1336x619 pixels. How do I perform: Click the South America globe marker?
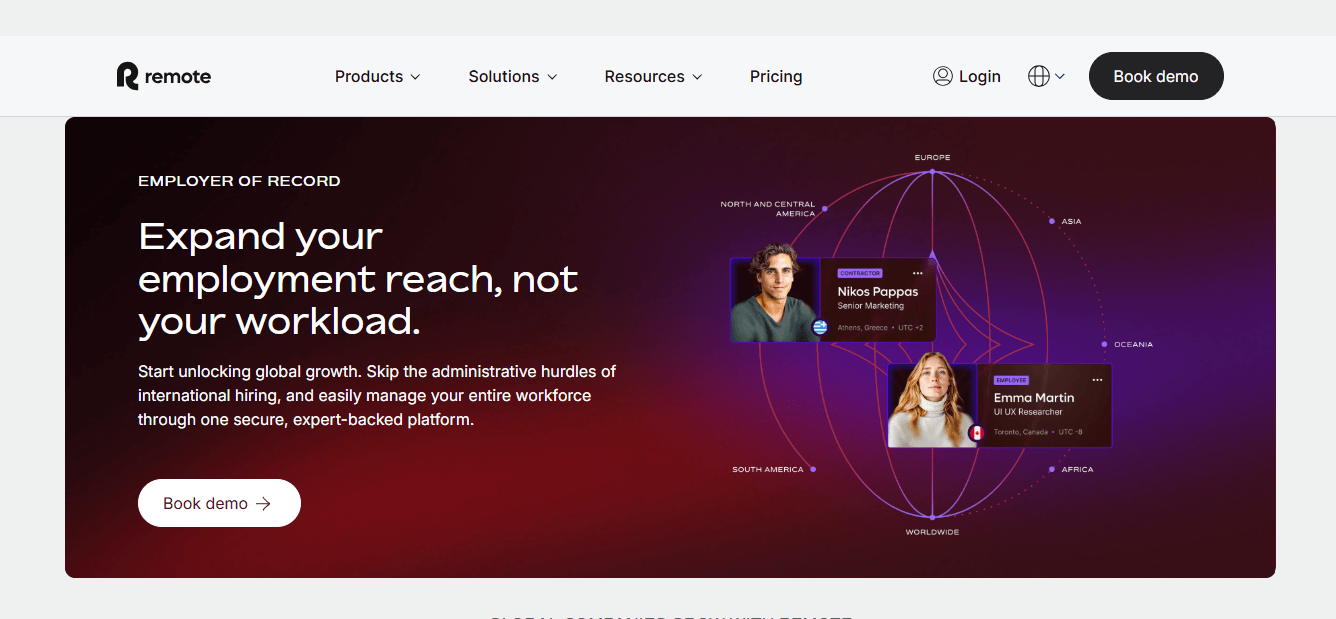coord(813,469)
